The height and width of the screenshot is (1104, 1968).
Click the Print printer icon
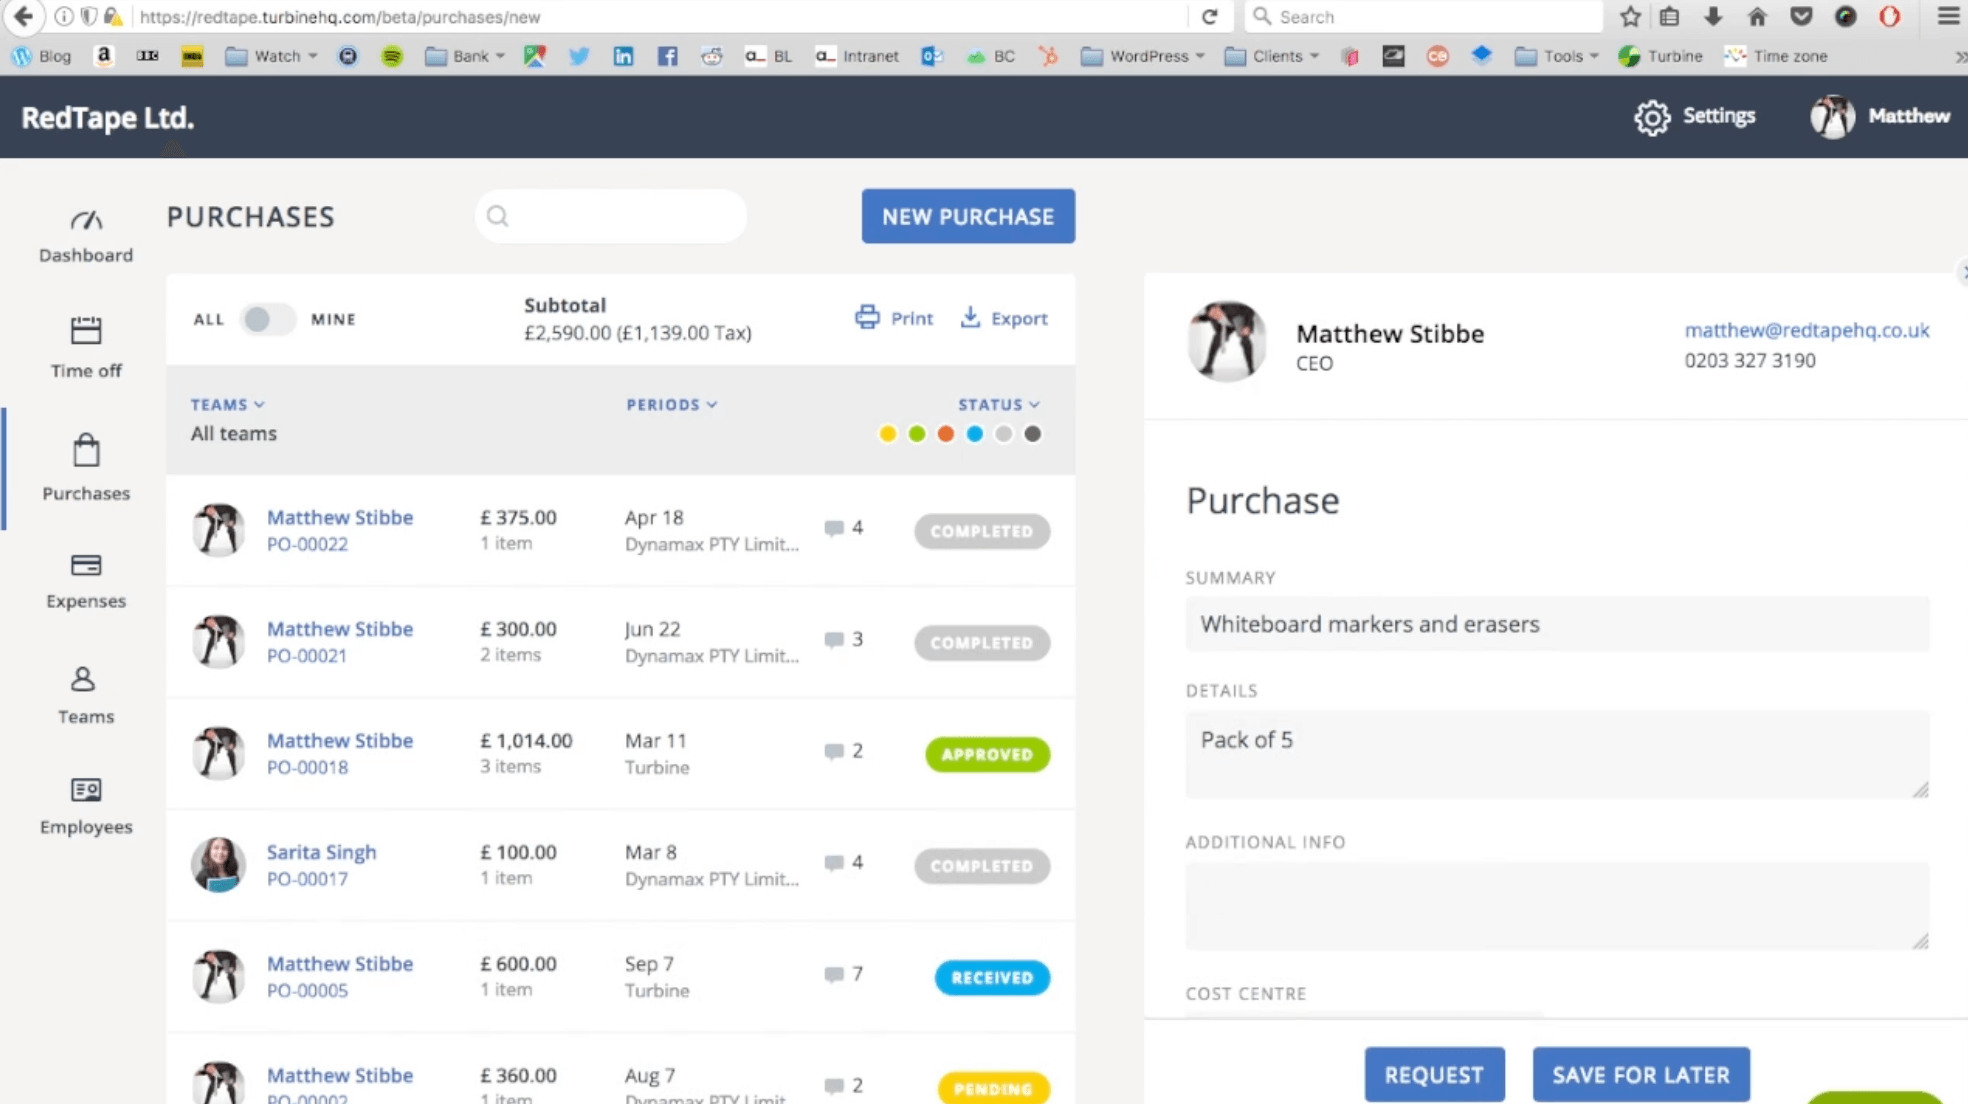[x=867, y=318]
